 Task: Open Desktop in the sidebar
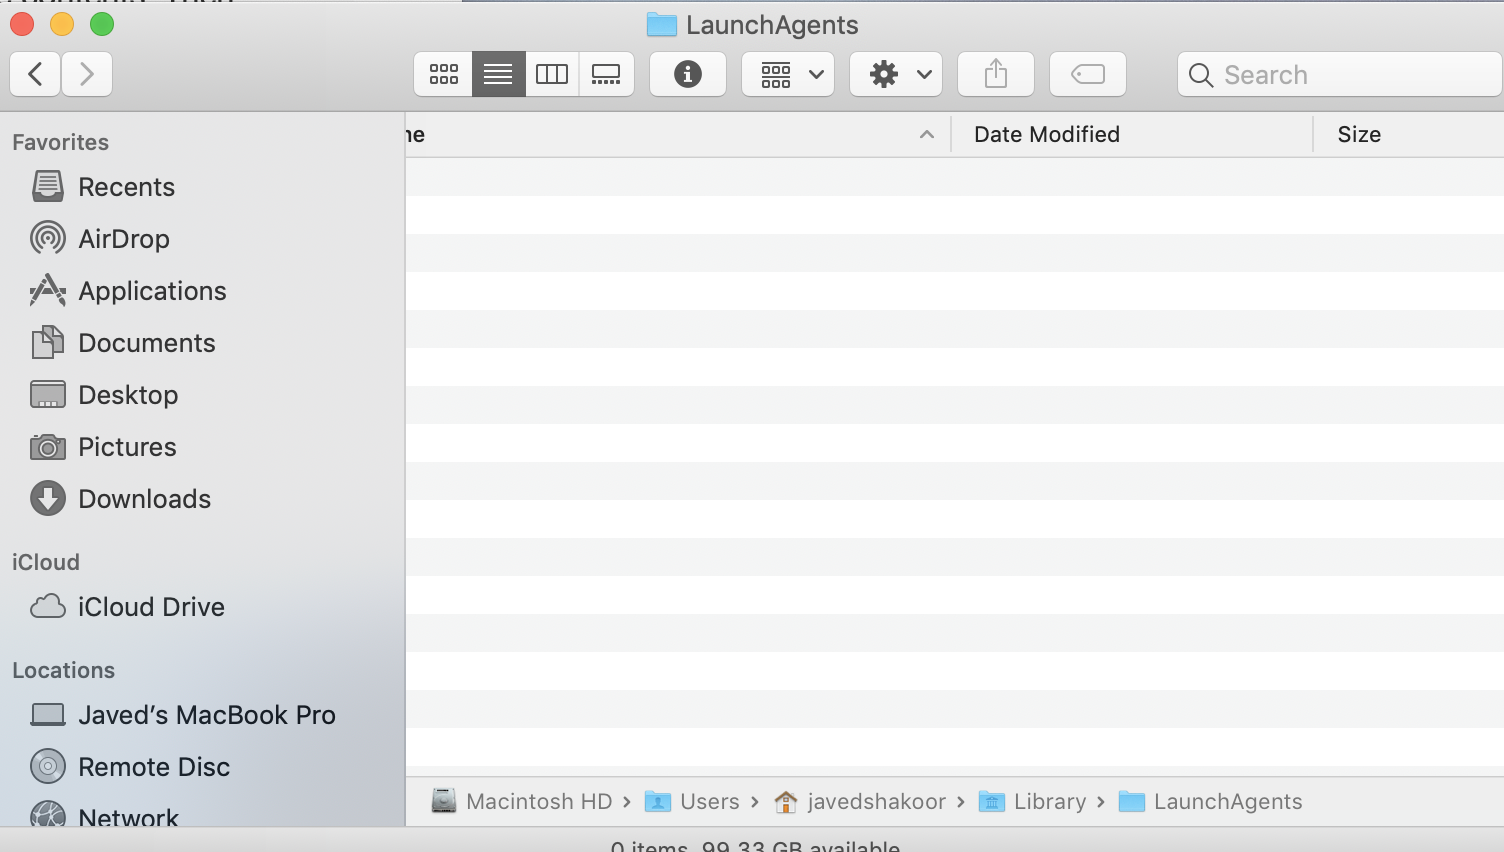point(128,395)
